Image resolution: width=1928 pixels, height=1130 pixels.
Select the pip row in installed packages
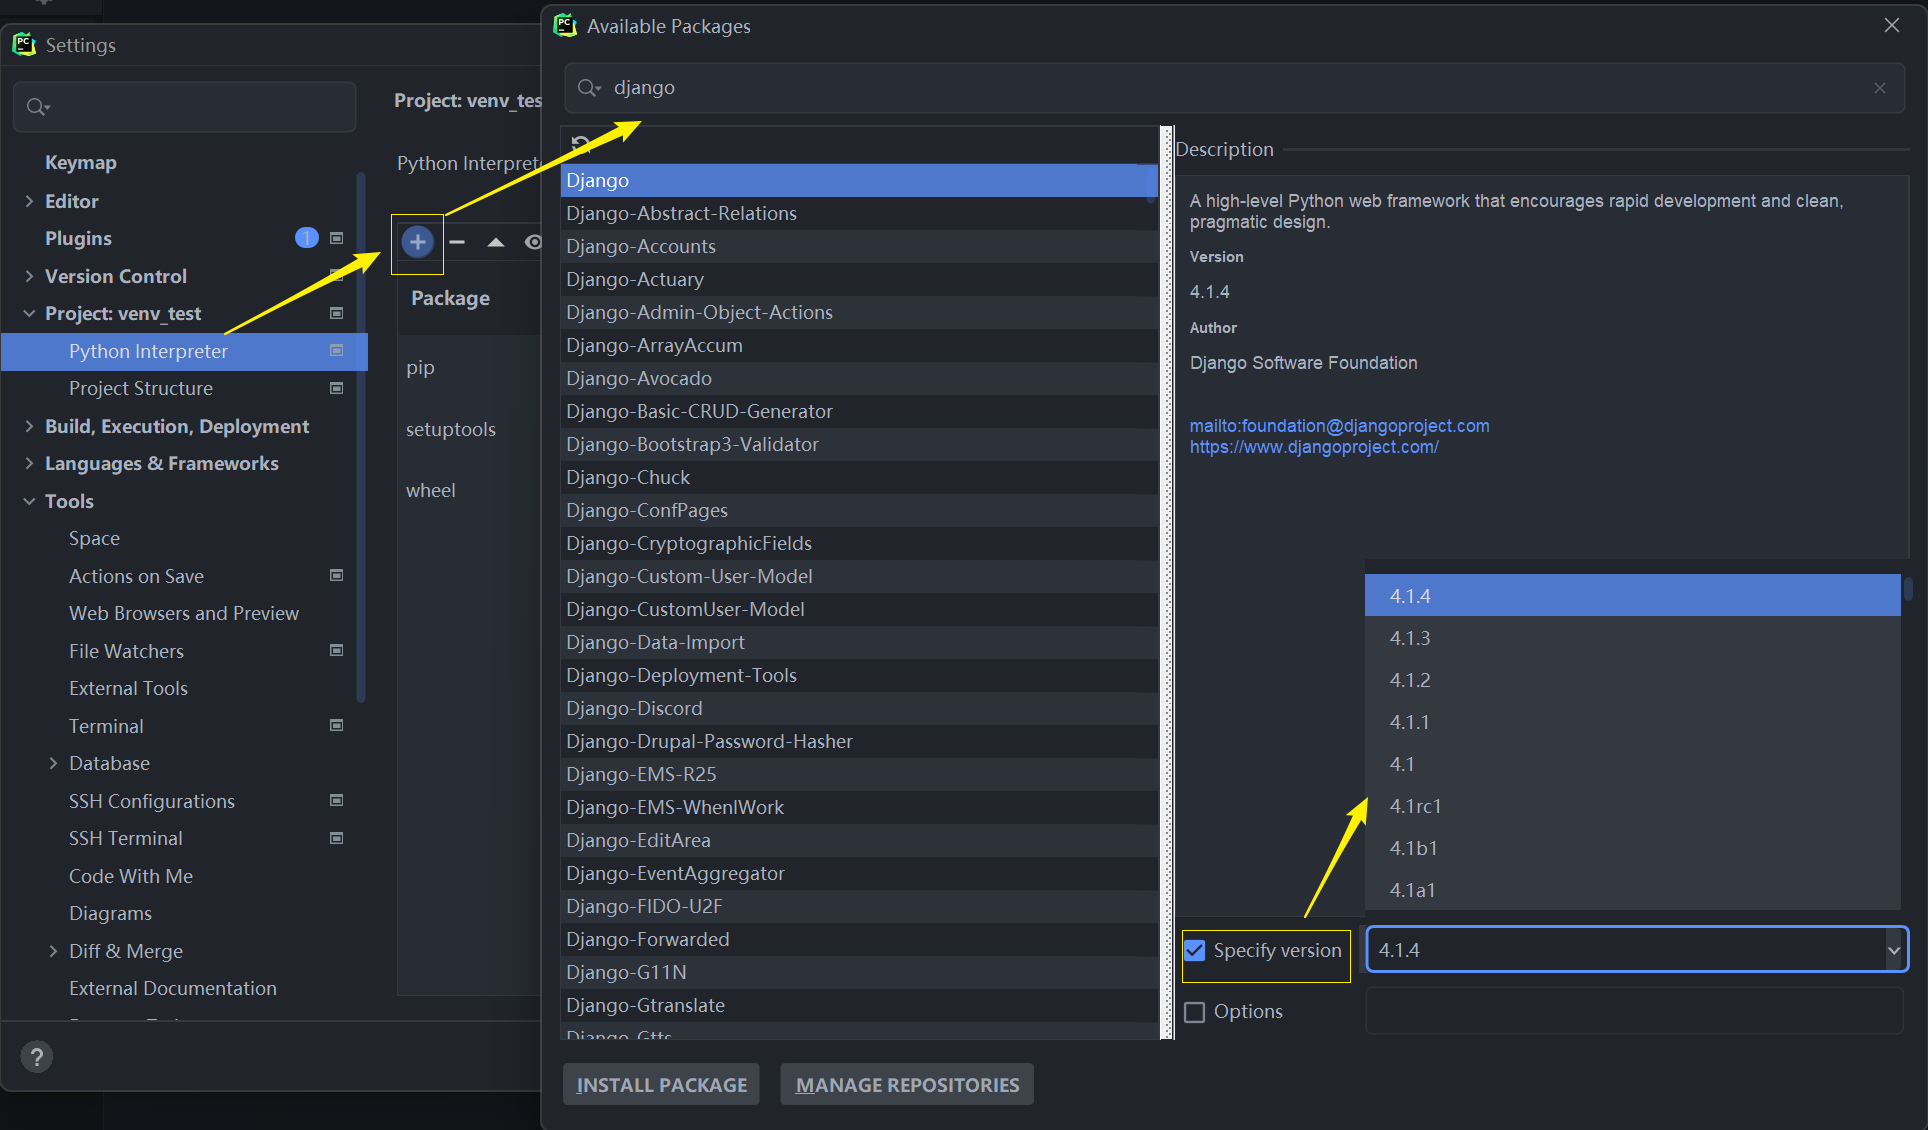469,367
